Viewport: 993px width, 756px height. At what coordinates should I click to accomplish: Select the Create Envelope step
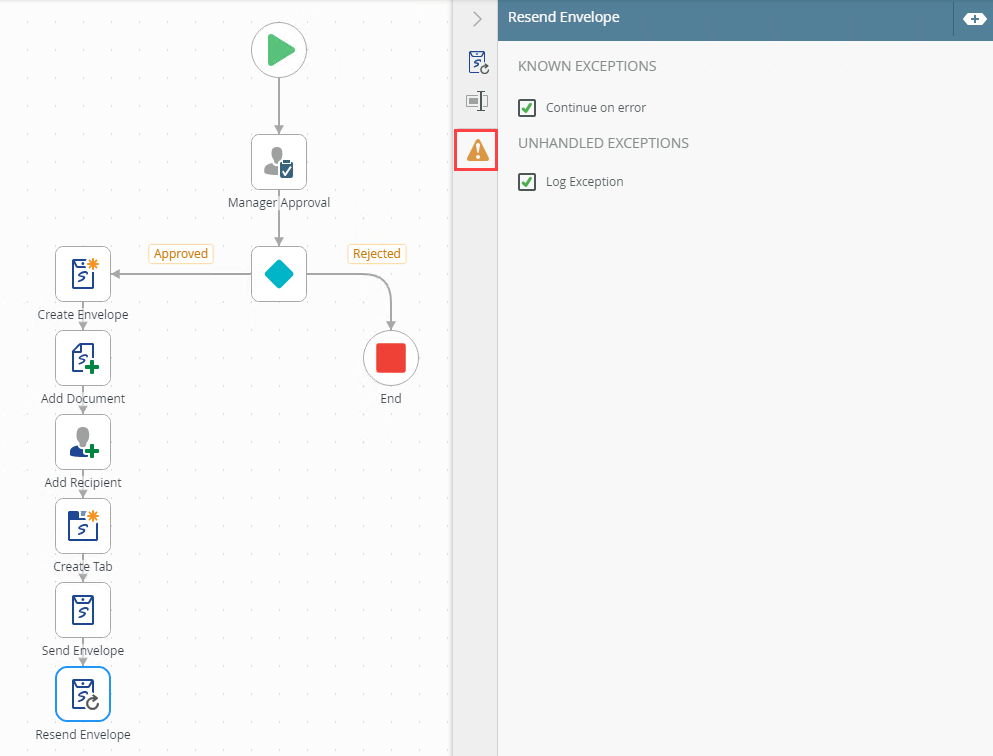83,274
